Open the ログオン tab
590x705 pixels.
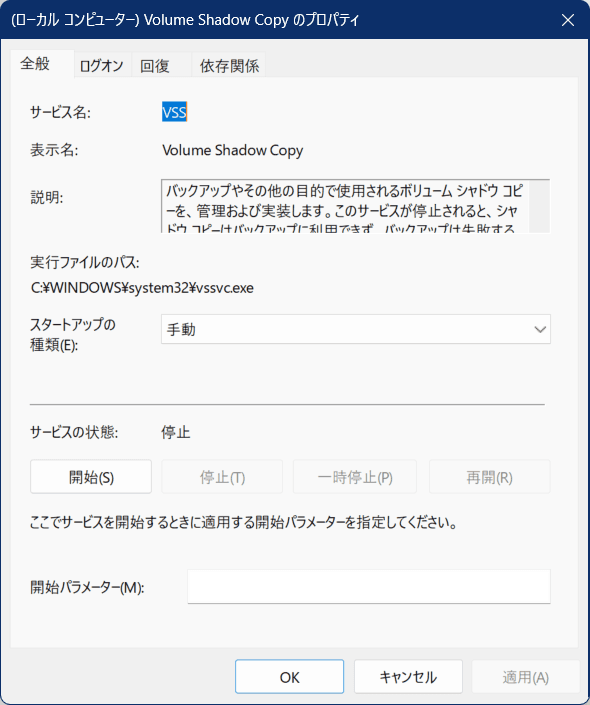pyautogui.click(x=102, y=66)
